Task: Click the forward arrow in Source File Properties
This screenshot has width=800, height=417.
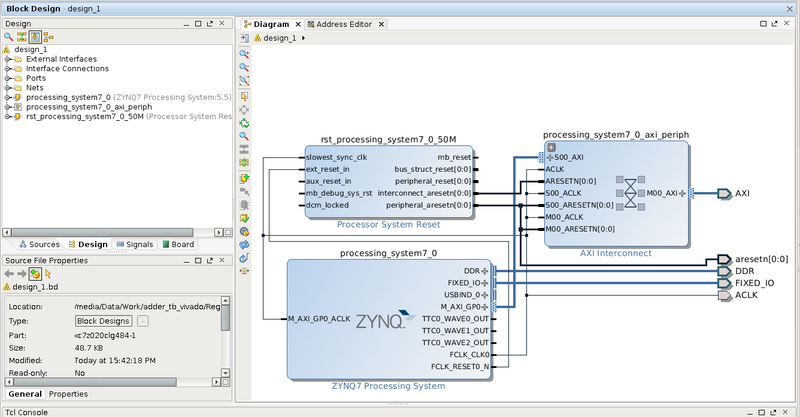Action: tap(22, 273)
